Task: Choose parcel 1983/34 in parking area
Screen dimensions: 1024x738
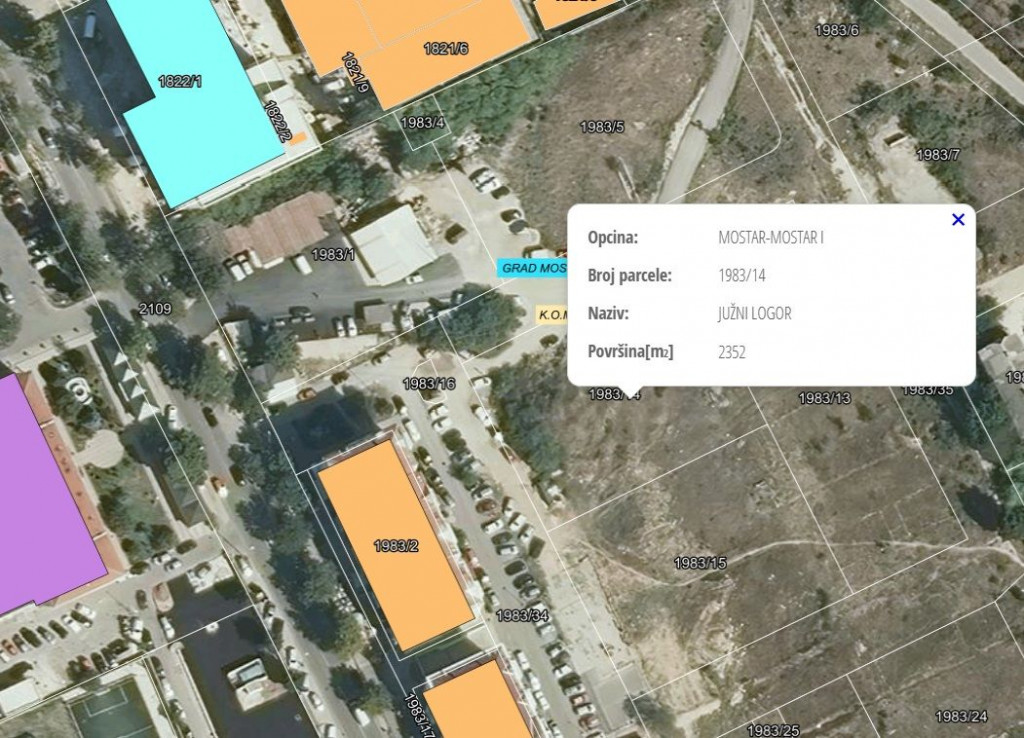Action: 522,615
